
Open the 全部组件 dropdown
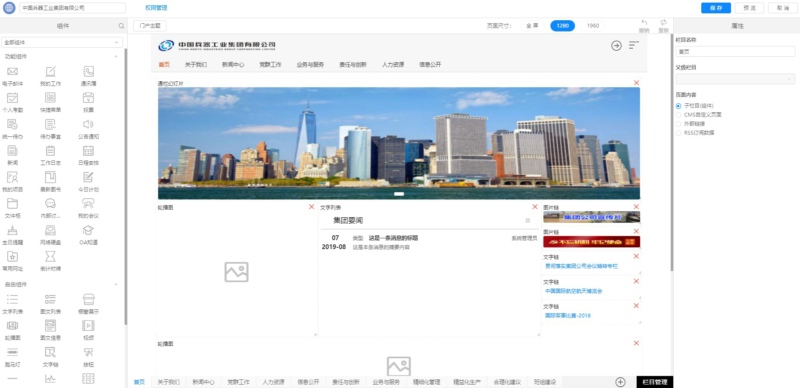pyautogui.click(x=62, y=42)
